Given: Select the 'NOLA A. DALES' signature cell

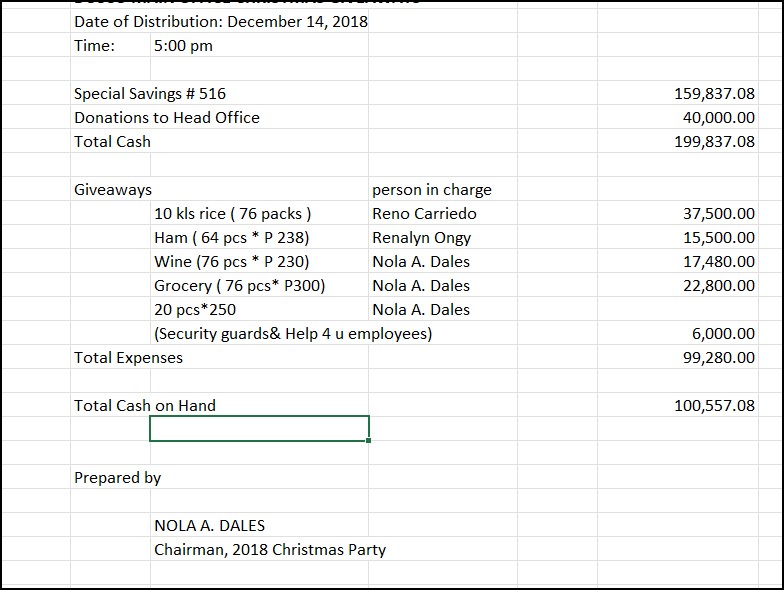Looking at the screenshot, I should point(210,526).
